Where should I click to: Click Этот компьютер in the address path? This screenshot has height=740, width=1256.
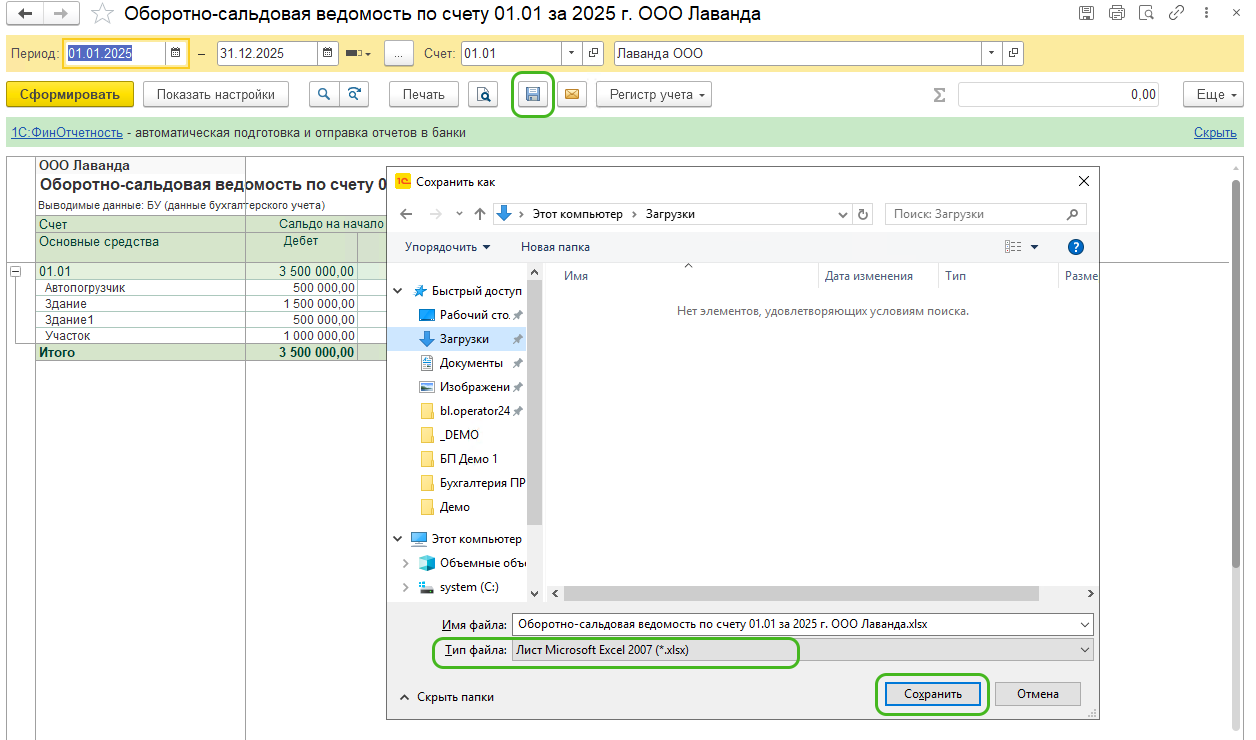click(x=577, y=214)
